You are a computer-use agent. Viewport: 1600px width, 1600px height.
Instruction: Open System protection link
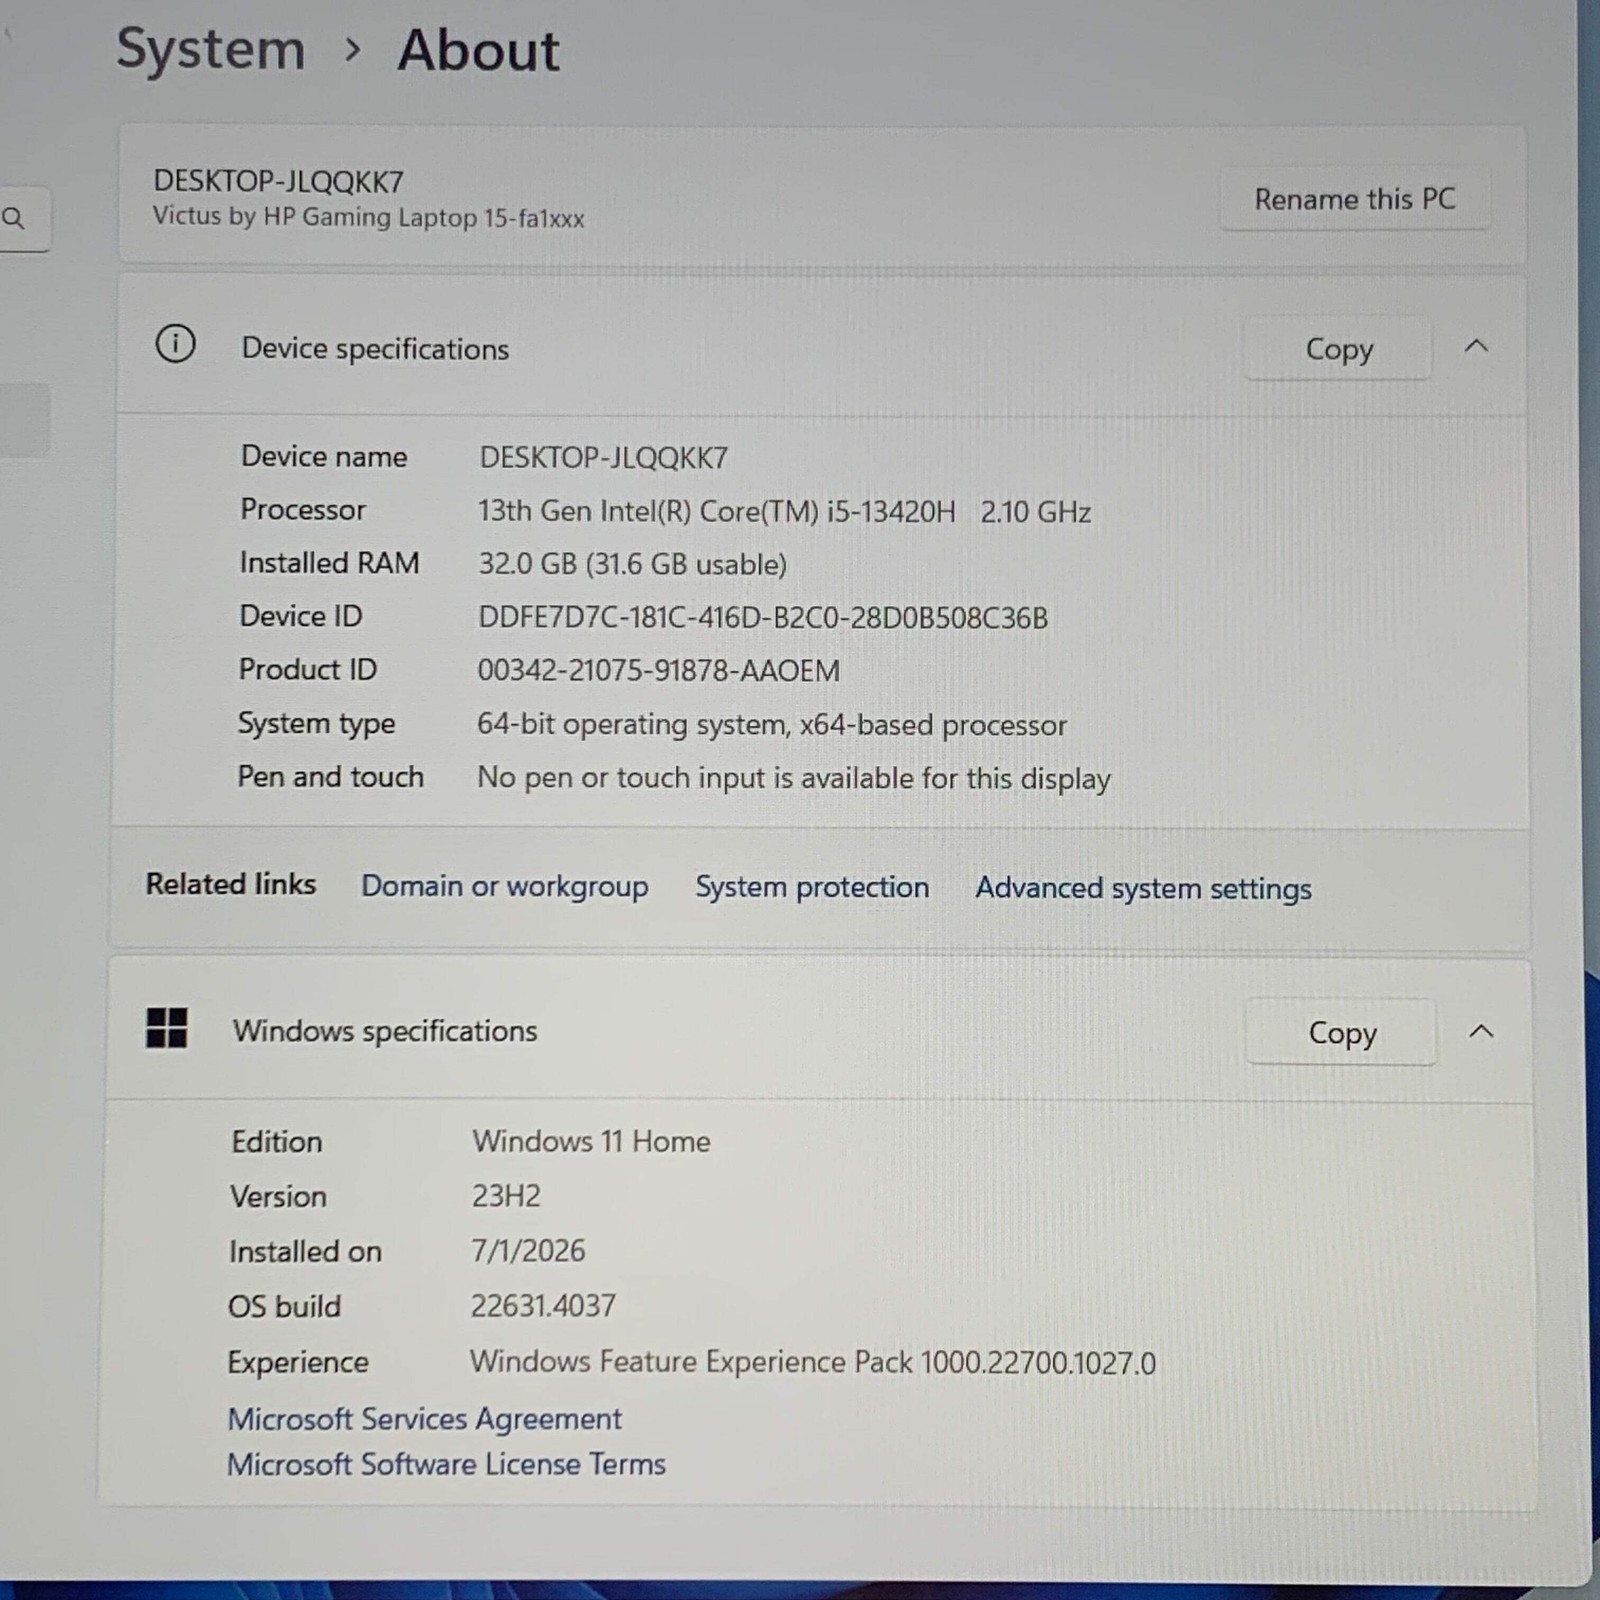(812, 887)
